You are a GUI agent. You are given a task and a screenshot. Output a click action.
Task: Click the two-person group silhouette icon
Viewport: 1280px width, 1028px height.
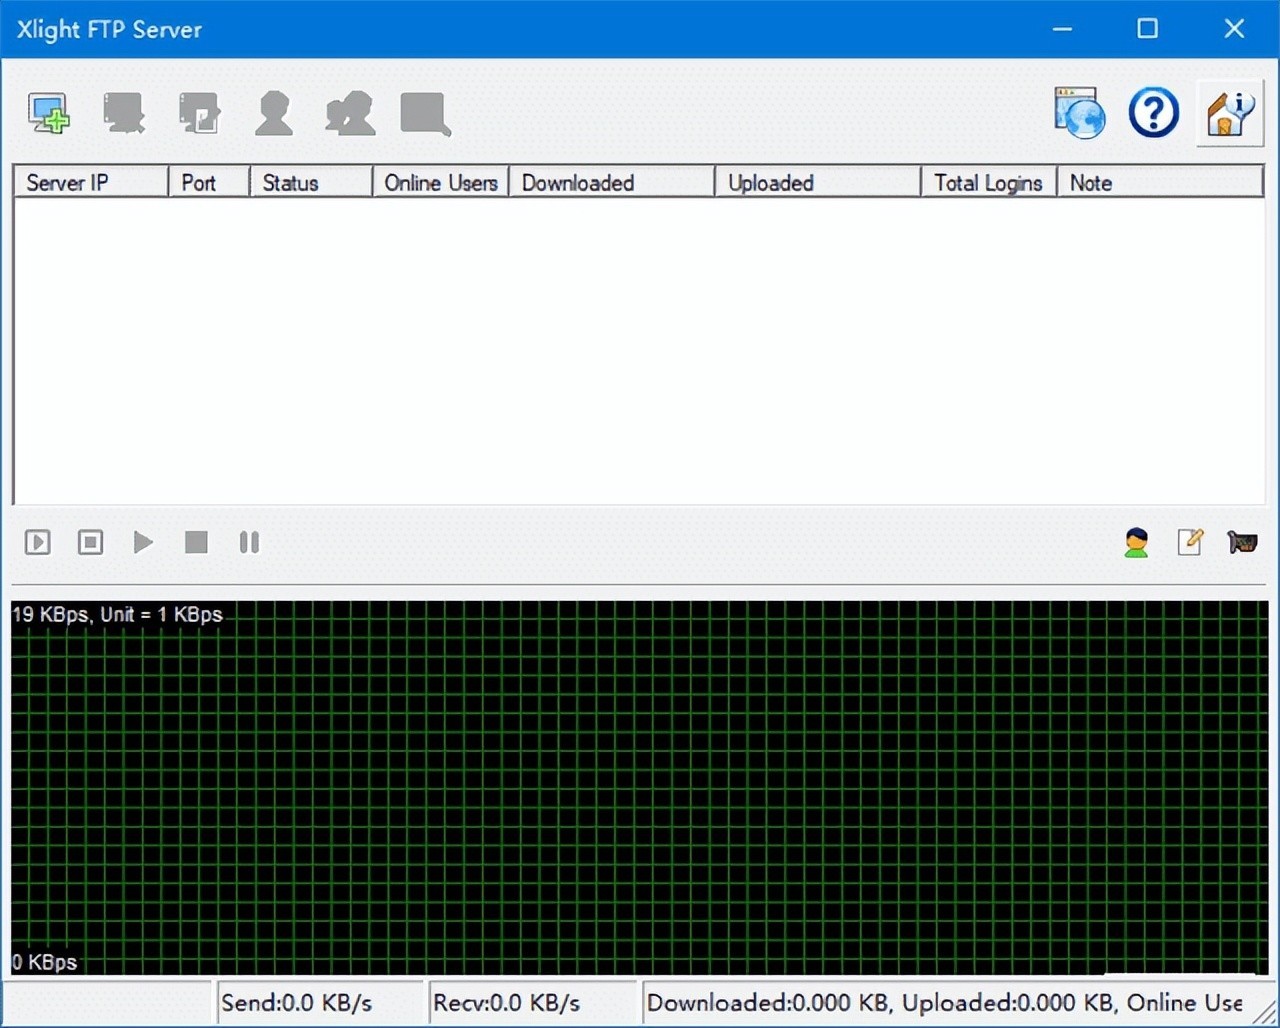pos(350,113)
